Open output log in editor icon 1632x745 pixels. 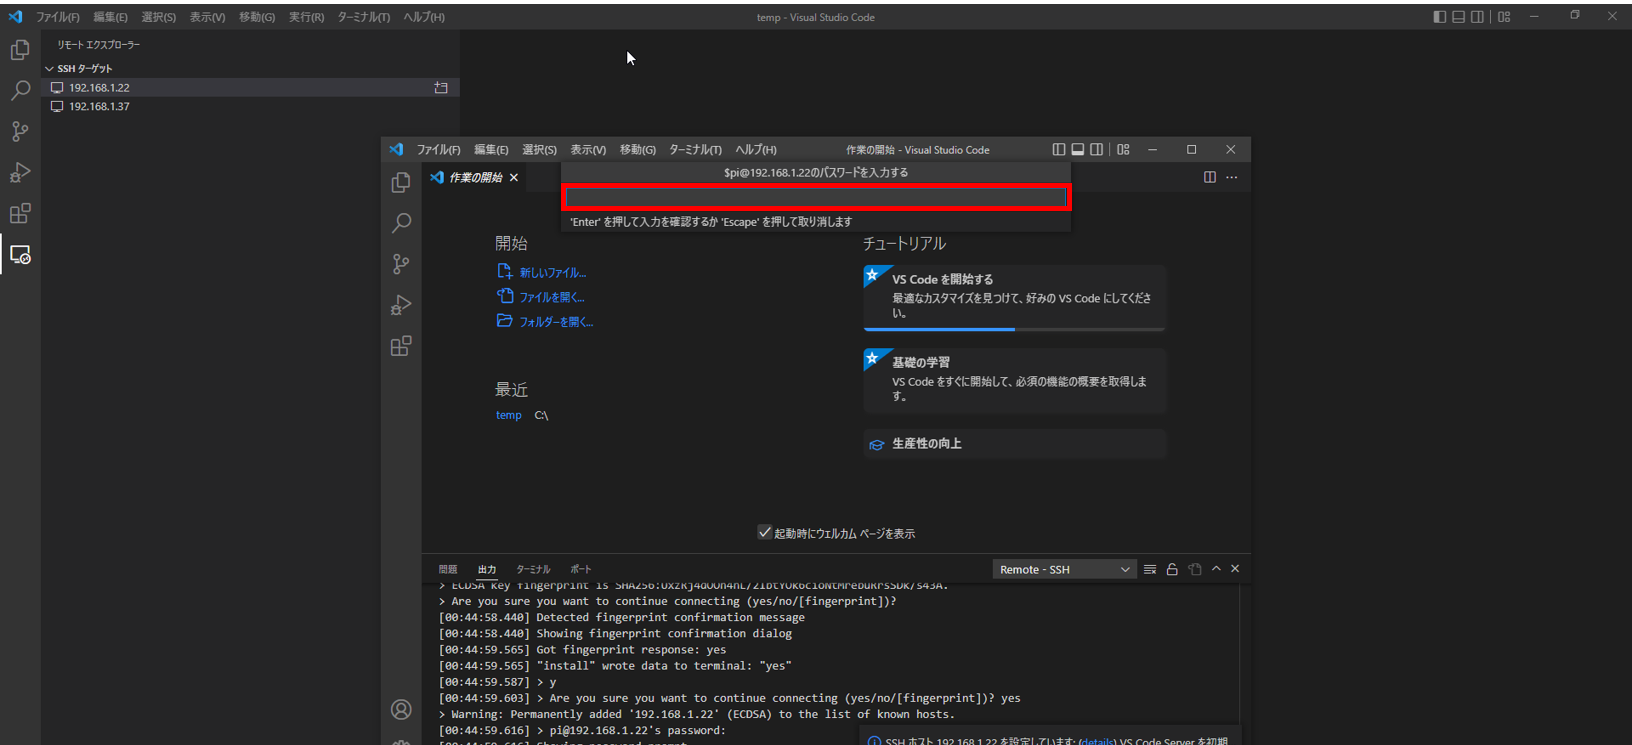[1195, 569]
